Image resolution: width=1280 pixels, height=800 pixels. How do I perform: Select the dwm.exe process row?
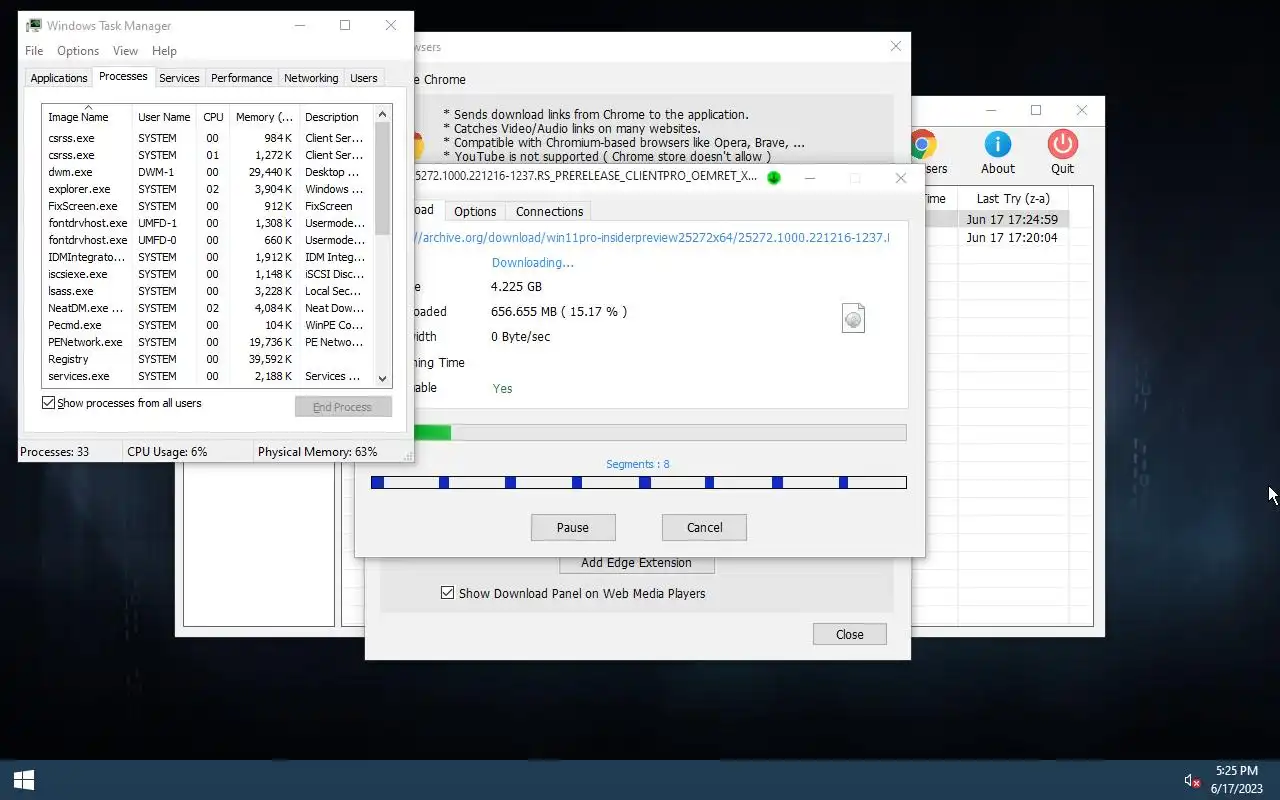tap(209, 172)
